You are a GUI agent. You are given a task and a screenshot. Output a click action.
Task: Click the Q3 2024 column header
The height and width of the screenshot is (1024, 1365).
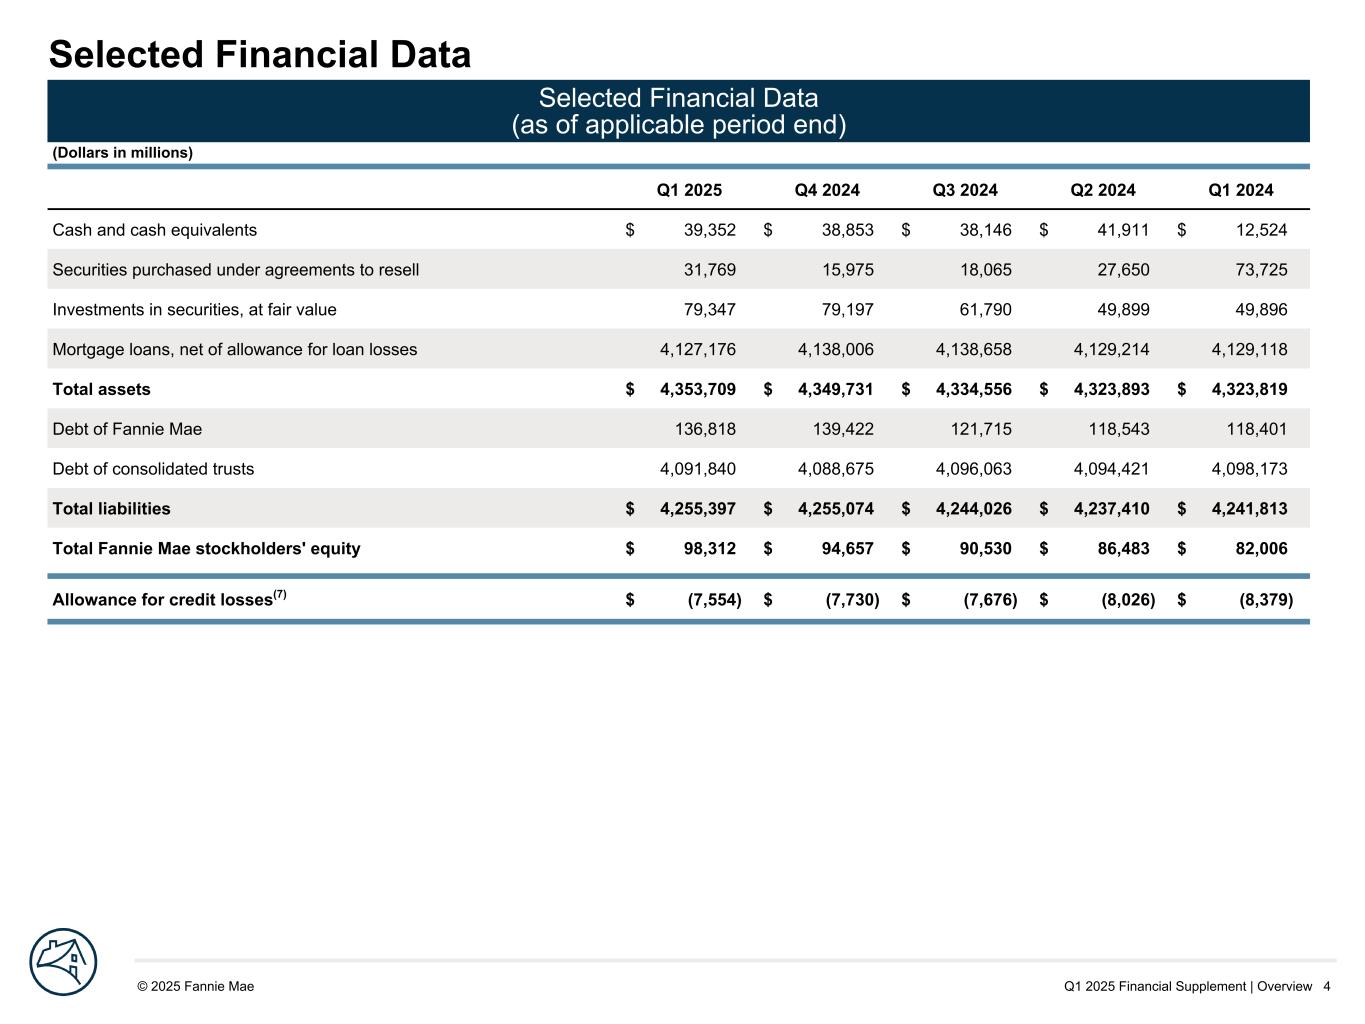click(x=965, y=190)
